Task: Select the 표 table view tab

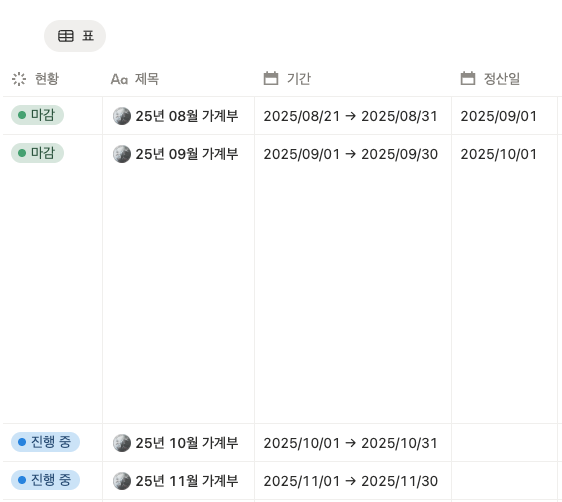Action: (75, 36)
